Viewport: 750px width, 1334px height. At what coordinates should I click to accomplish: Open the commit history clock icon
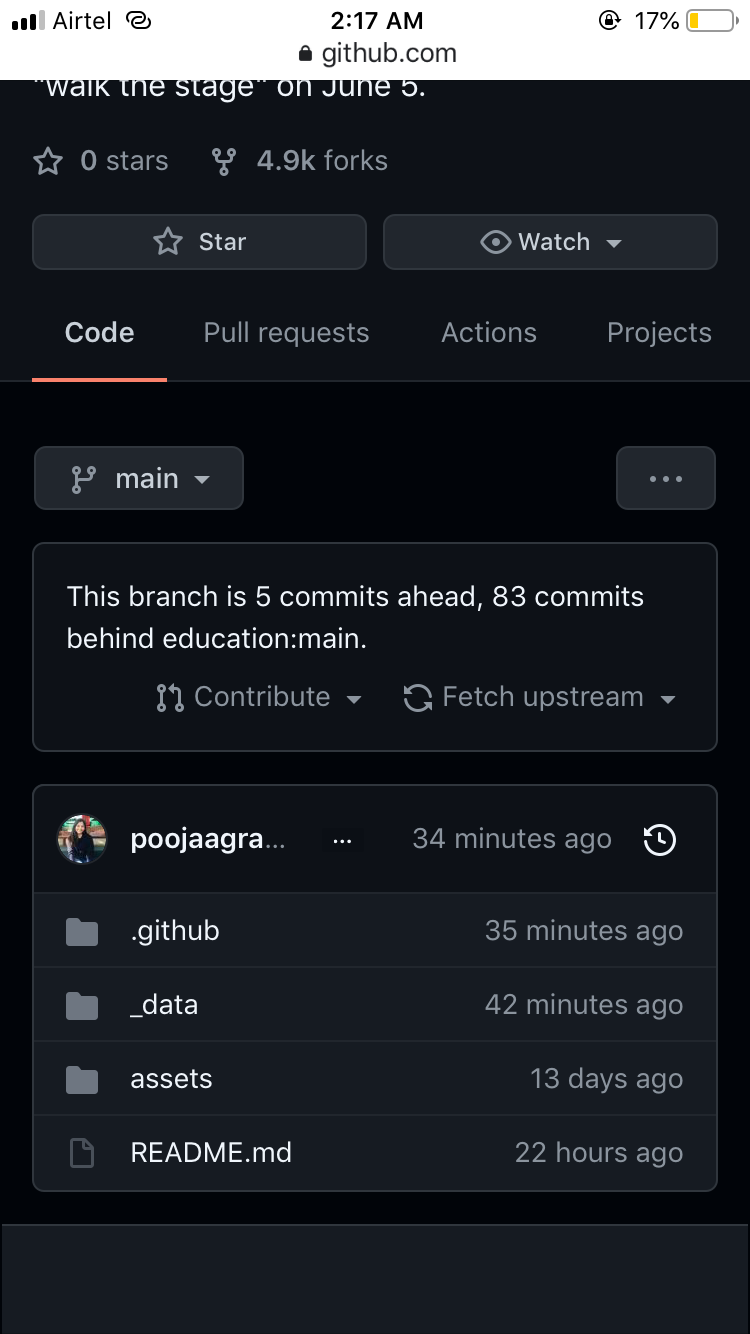coord(659,840)
